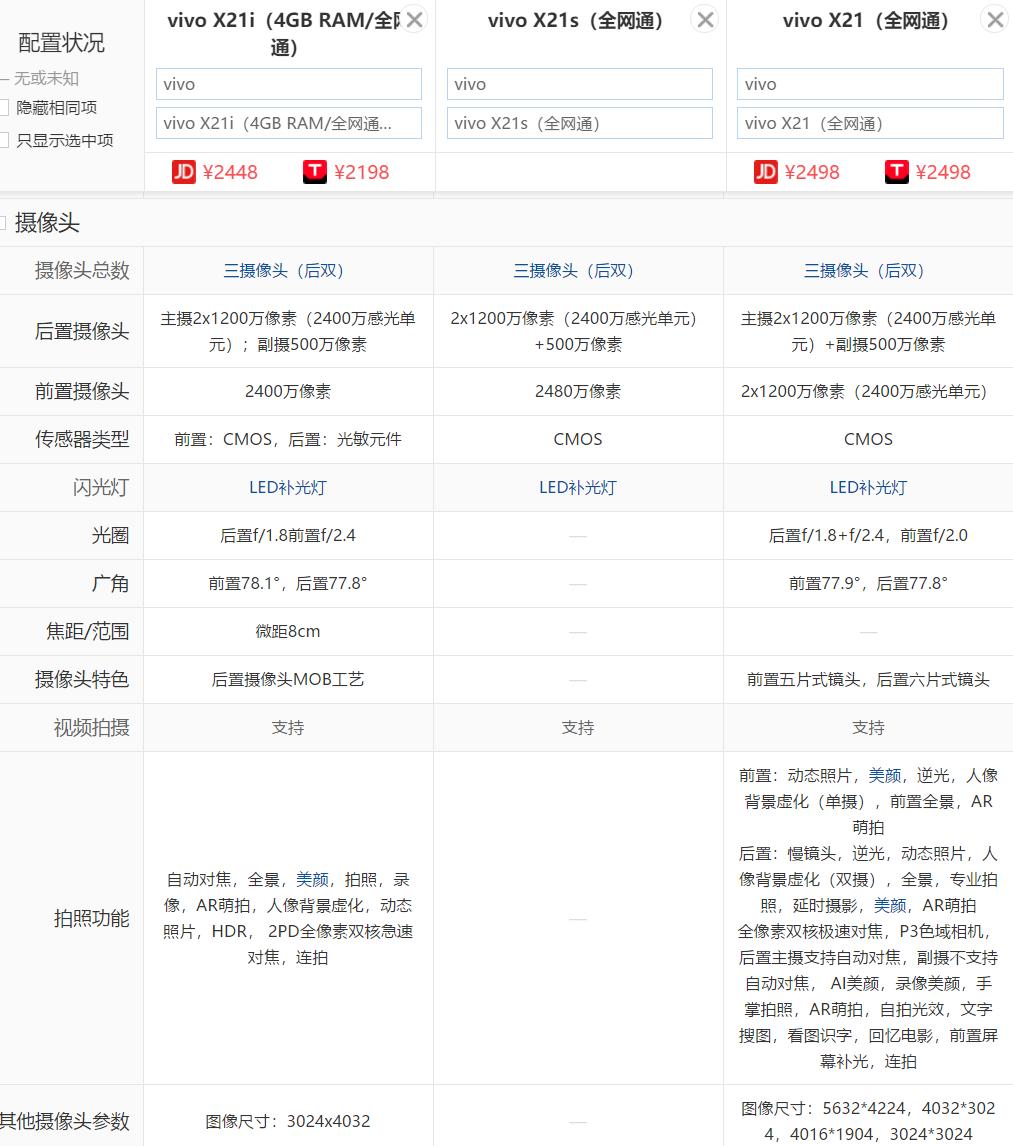
Task: Click the red Taobao icon under vivo X21i
Action: 314,171
